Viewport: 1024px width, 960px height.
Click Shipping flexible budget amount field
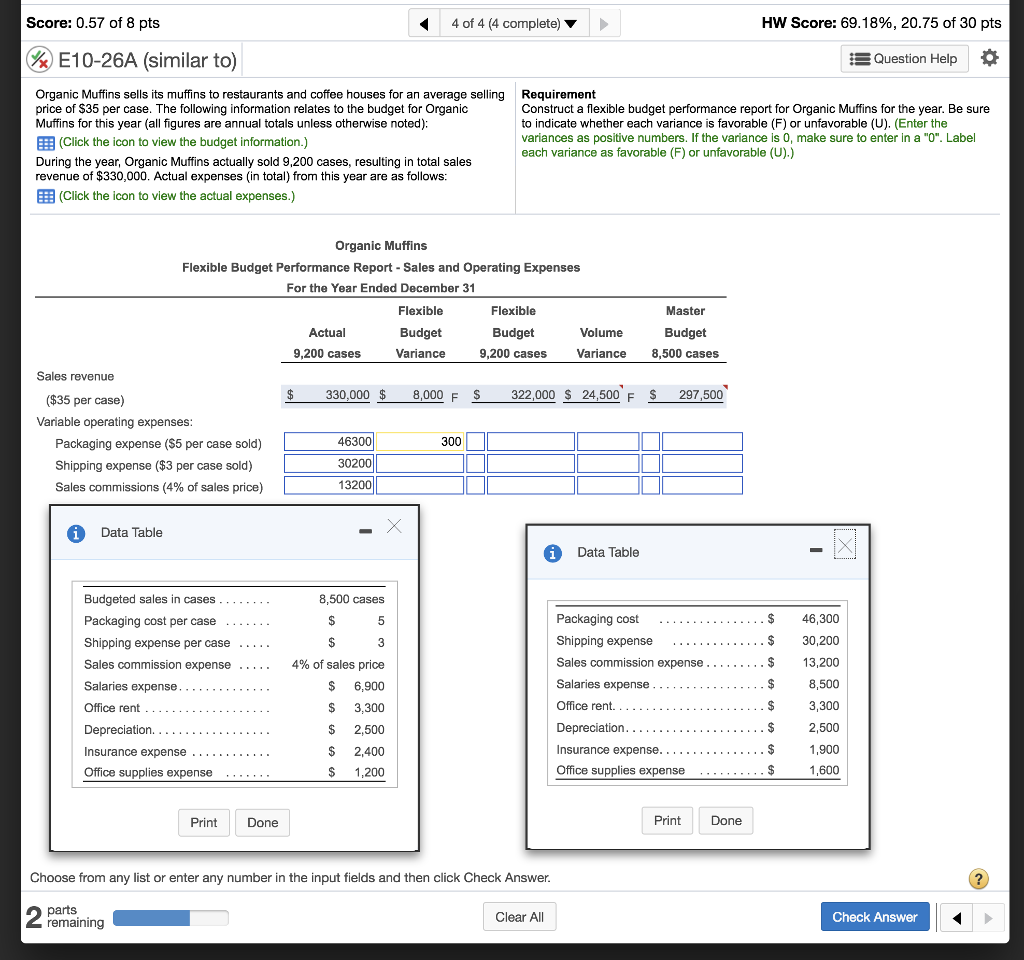531,464
